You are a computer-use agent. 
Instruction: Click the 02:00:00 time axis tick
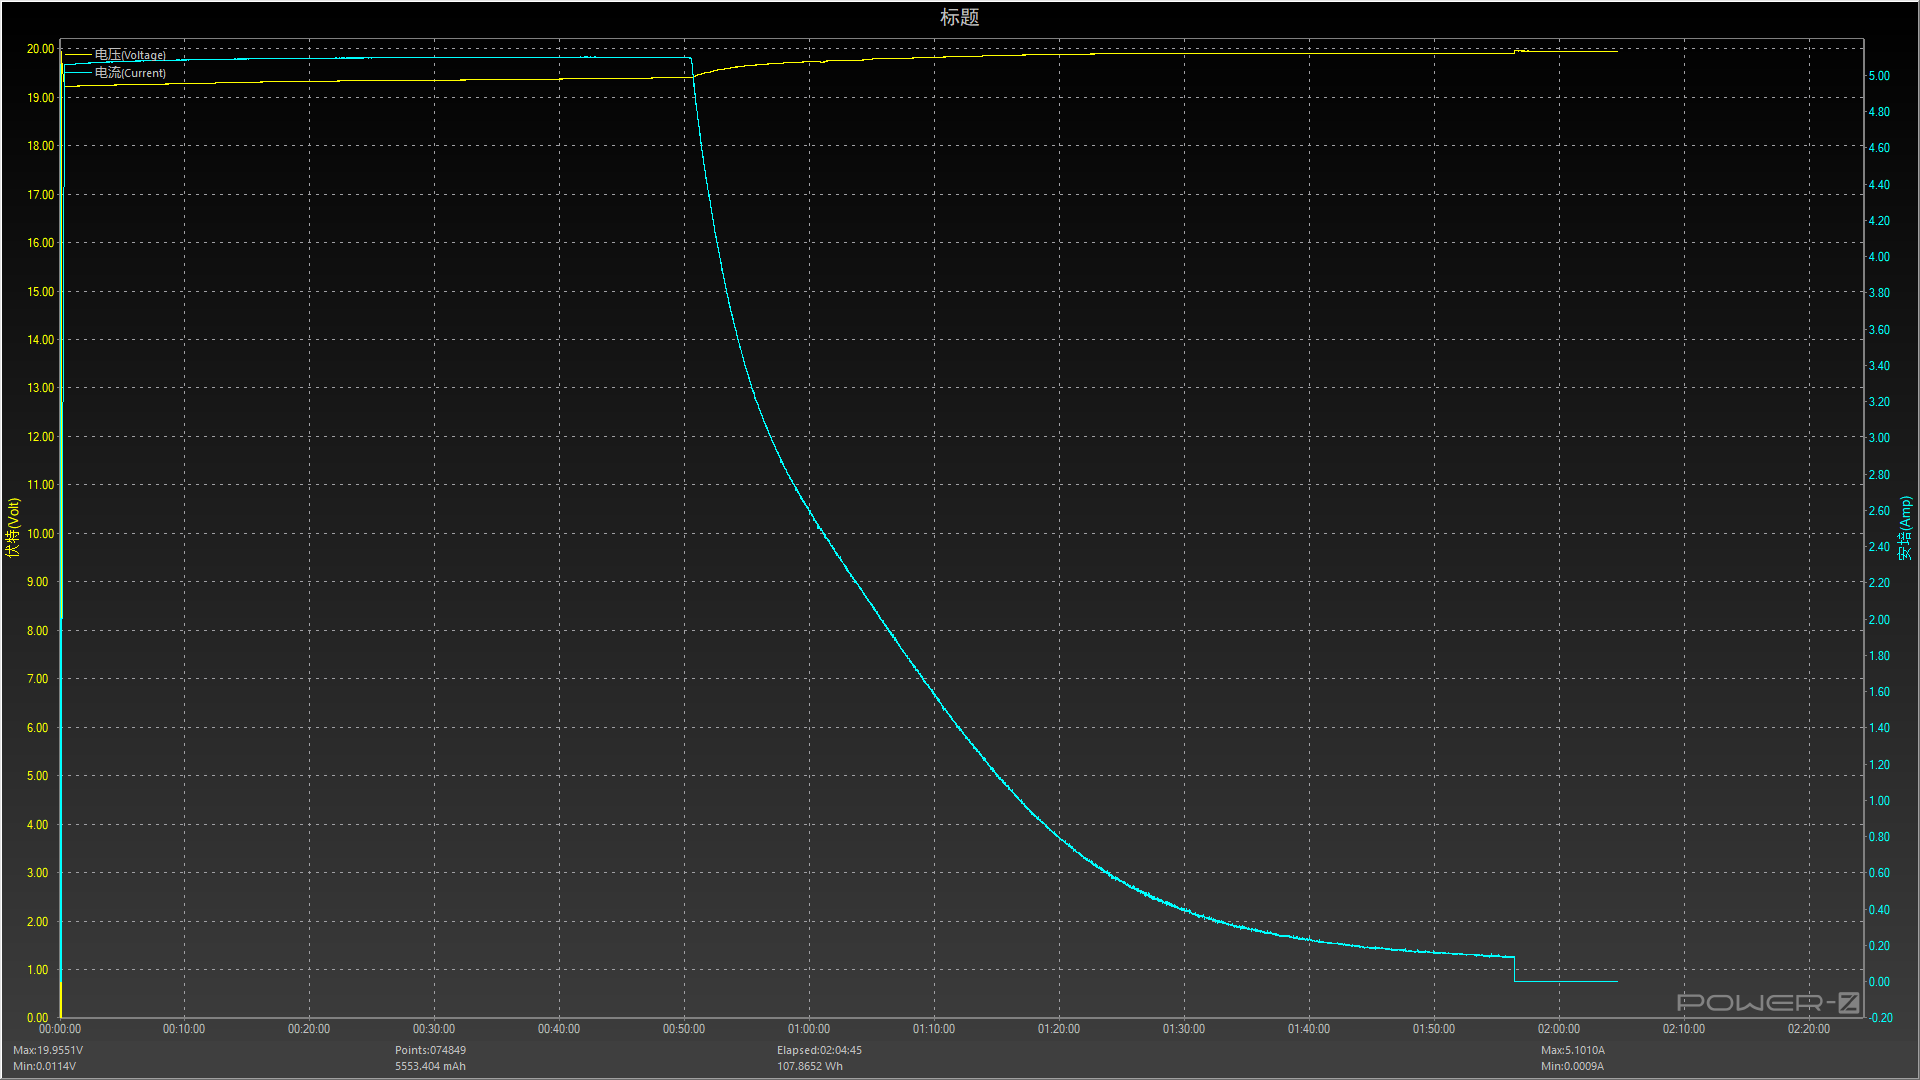[x=1559, y=1029]
